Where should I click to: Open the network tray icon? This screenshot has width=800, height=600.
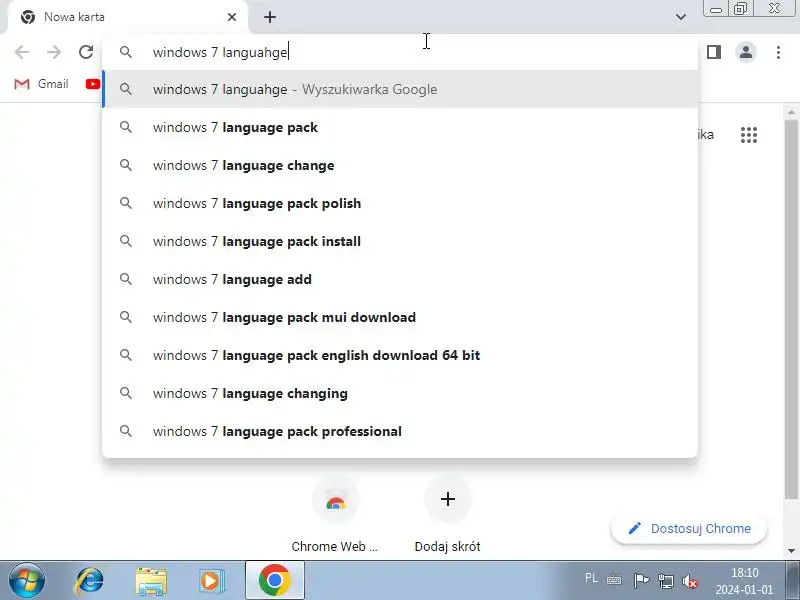(x=666, y=581)
